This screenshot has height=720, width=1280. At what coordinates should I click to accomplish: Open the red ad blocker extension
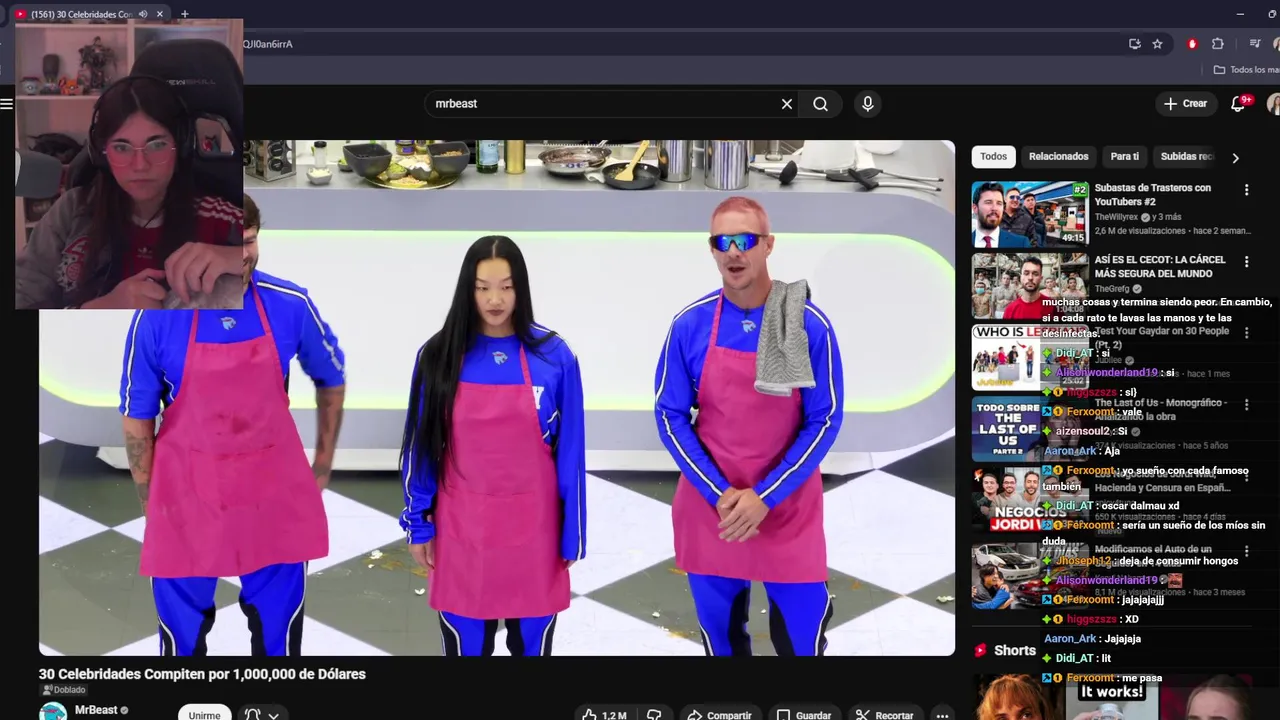click(x=1192, y=44)
